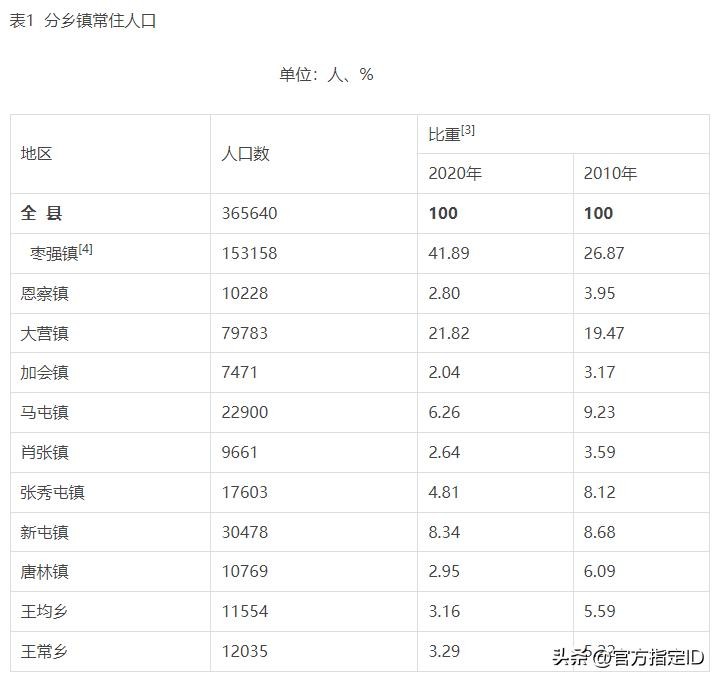Viewport: 721px width, 683px height.
Task: Click the 张秀屯镇 row label
Action: pos(53,492)
